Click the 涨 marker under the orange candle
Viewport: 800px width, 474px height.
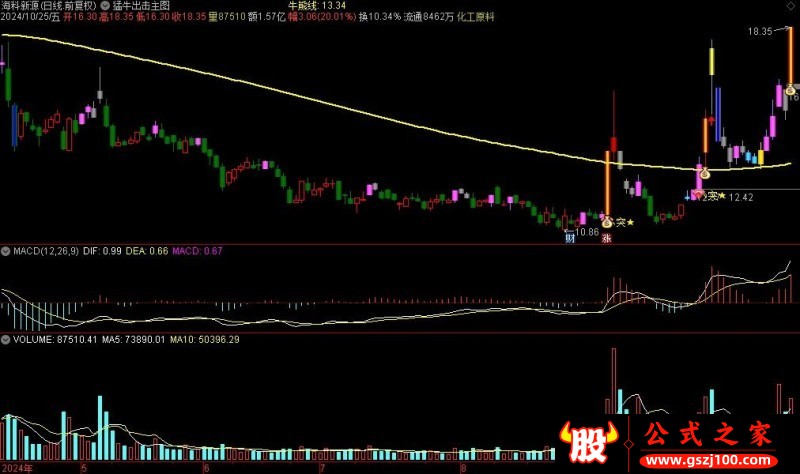pos(606,238)
